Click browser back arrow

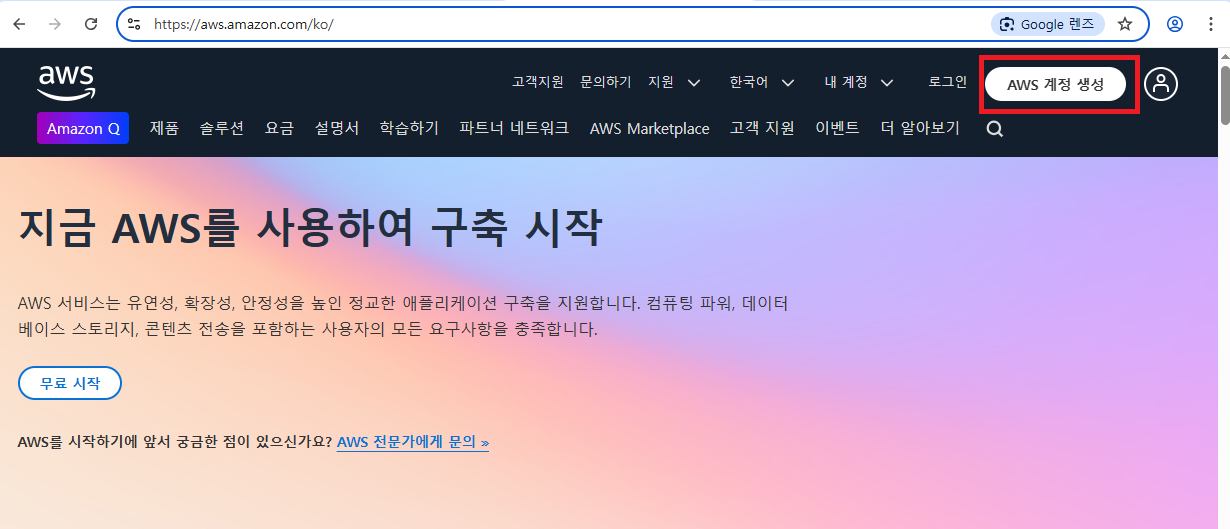click(19, 24)
